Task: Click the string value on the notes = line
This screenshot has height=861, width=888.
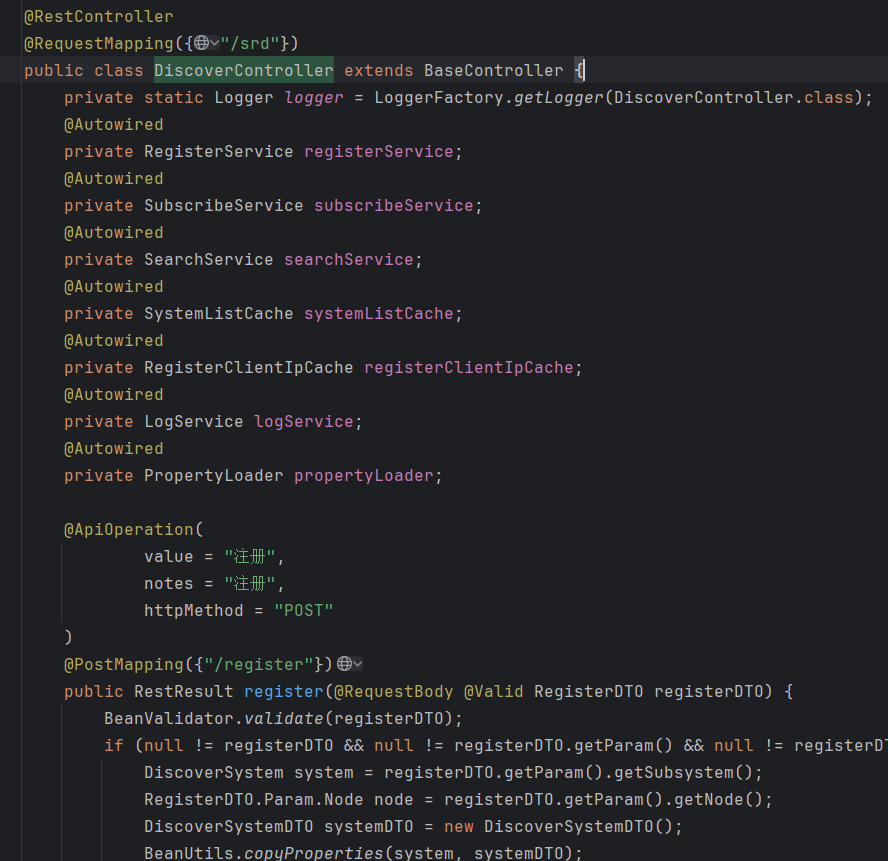Action: [250, 583]
